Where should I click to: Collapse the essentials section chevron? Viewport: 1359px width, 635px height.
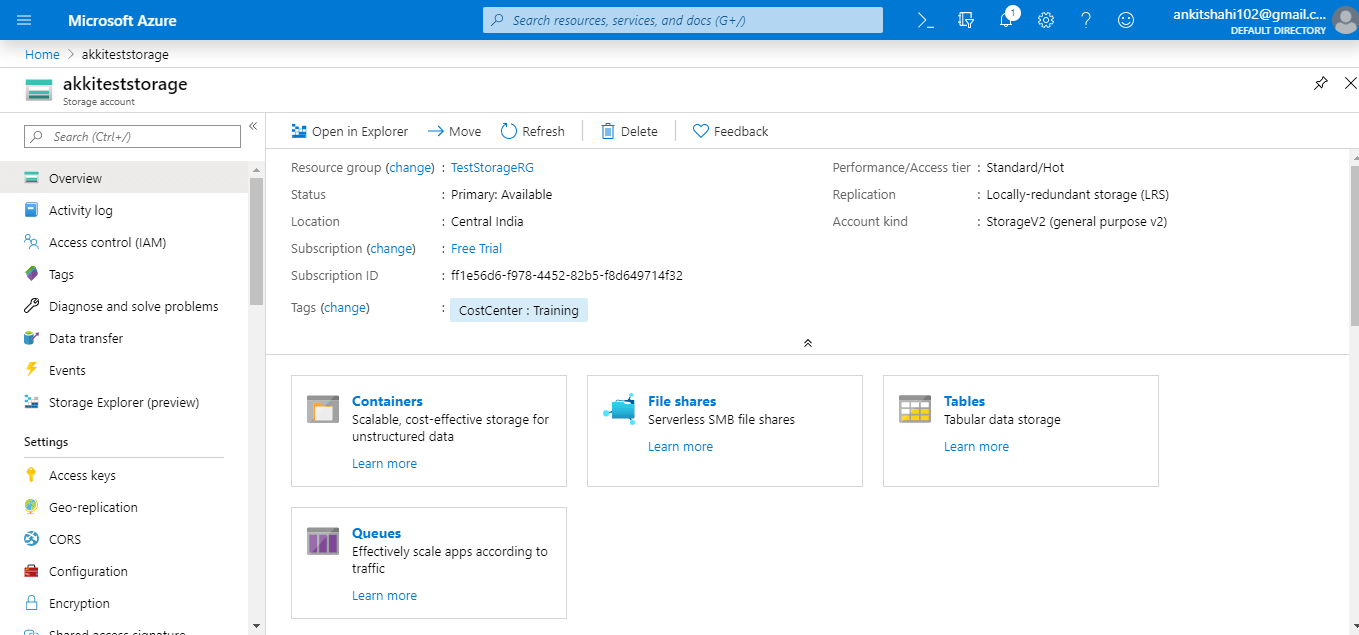point(808,343)
